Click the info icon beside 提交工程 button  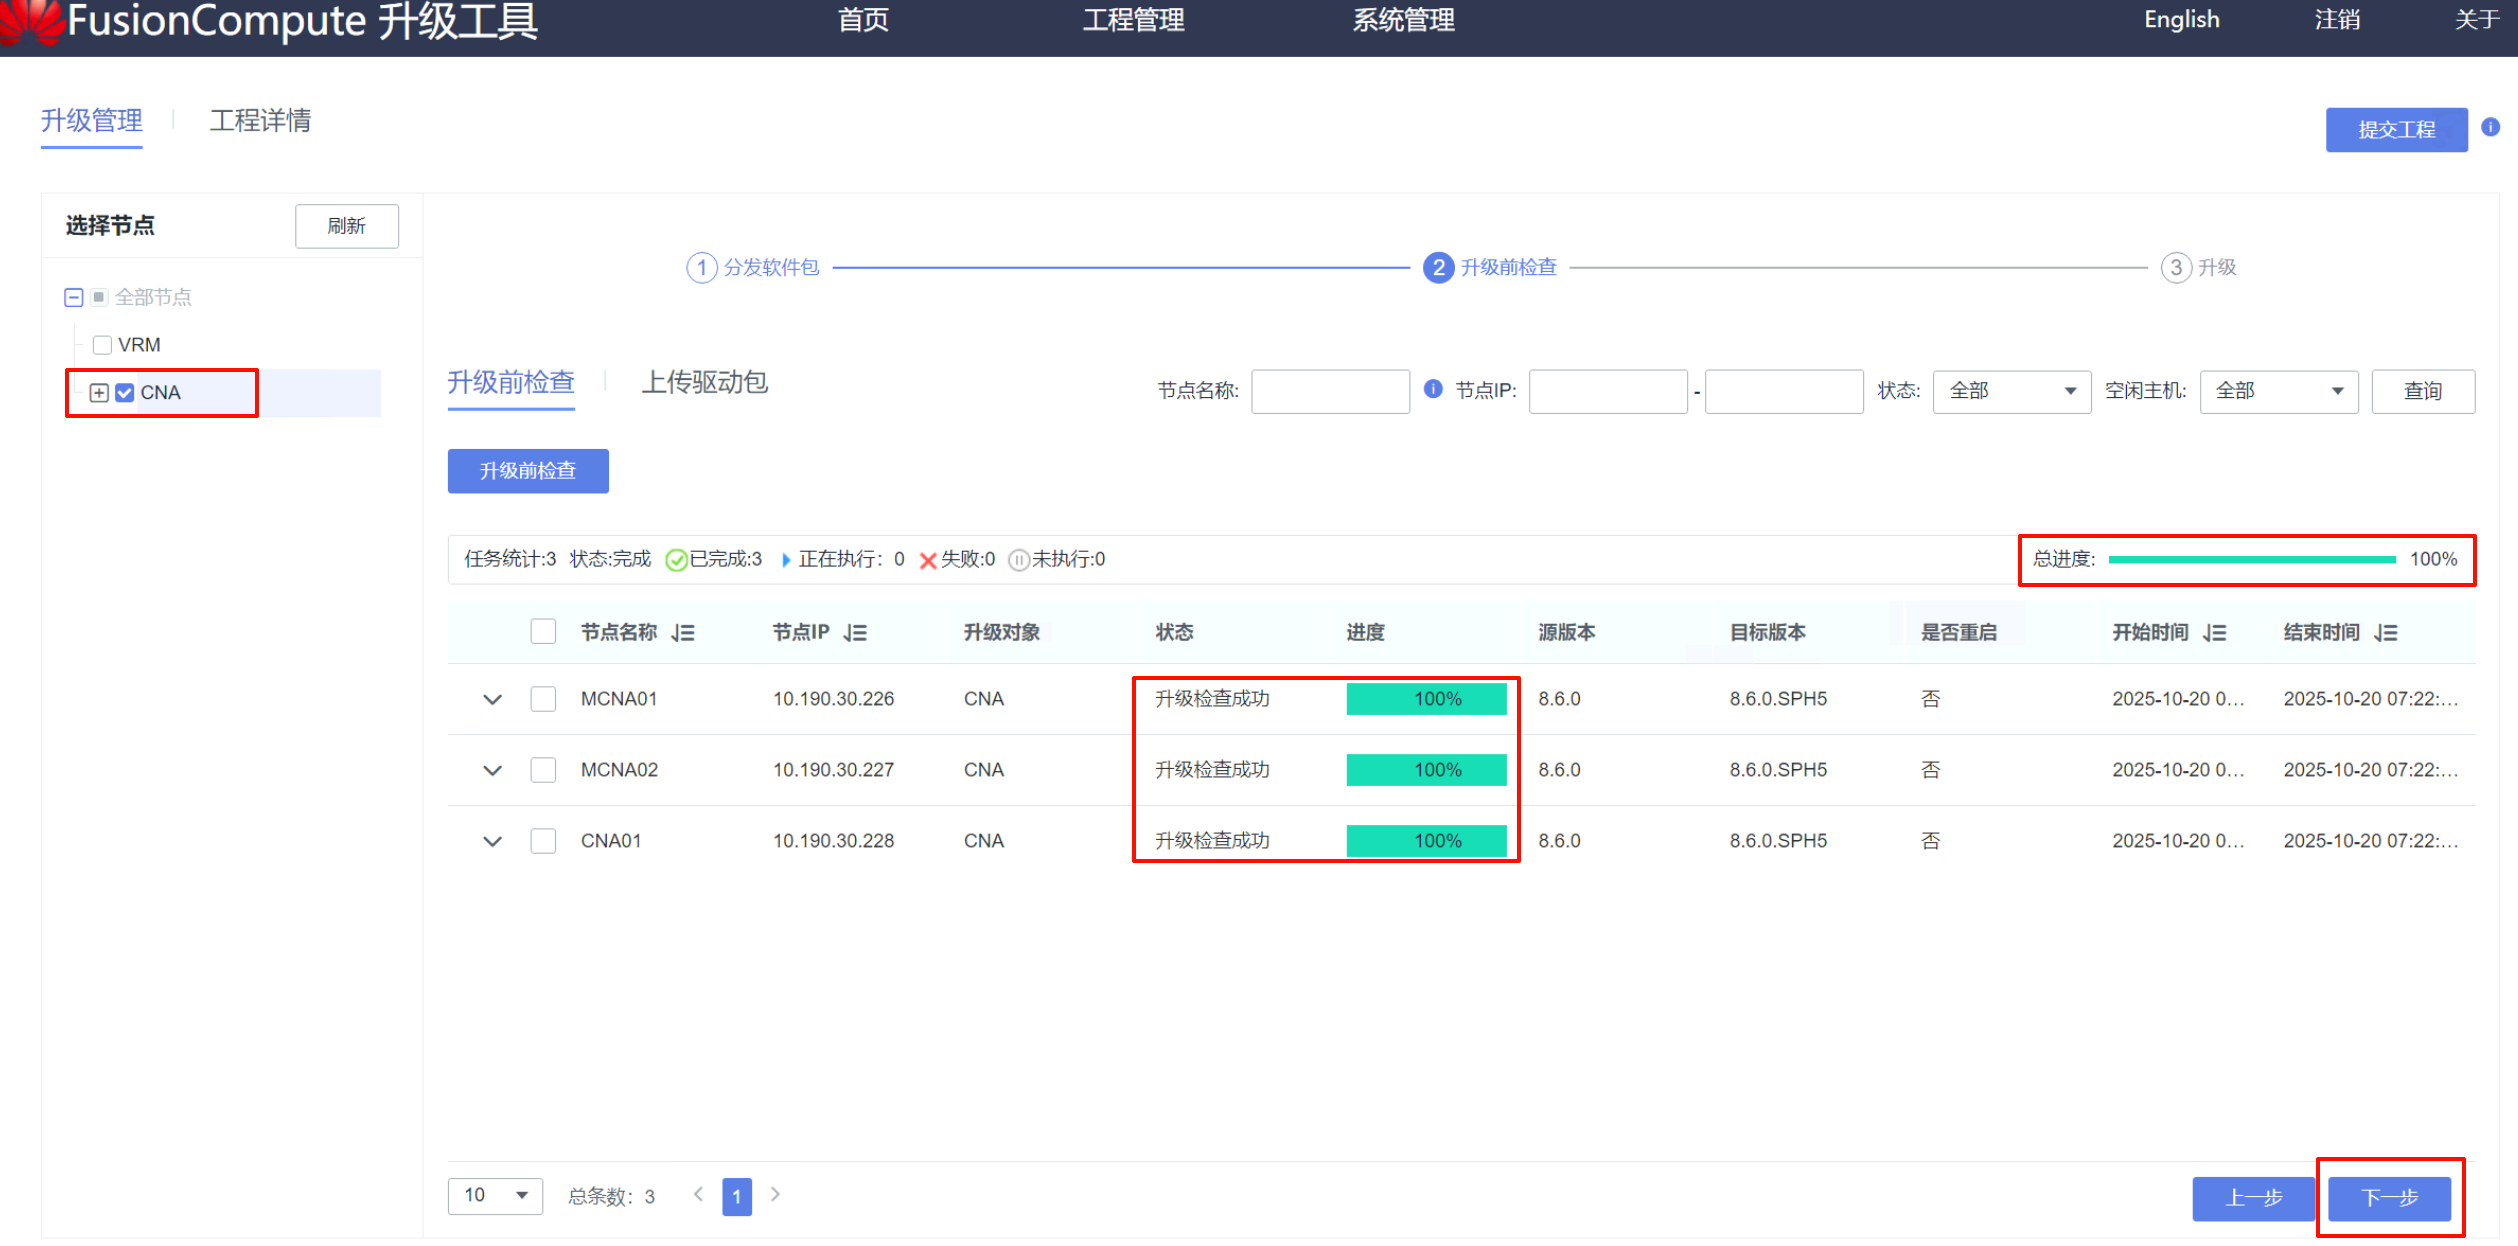coord(2490,127)
